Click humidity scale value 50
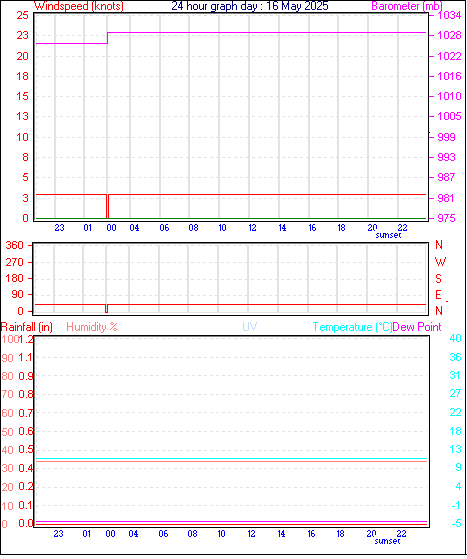467x559 pixels. click(x=7, y=432)
